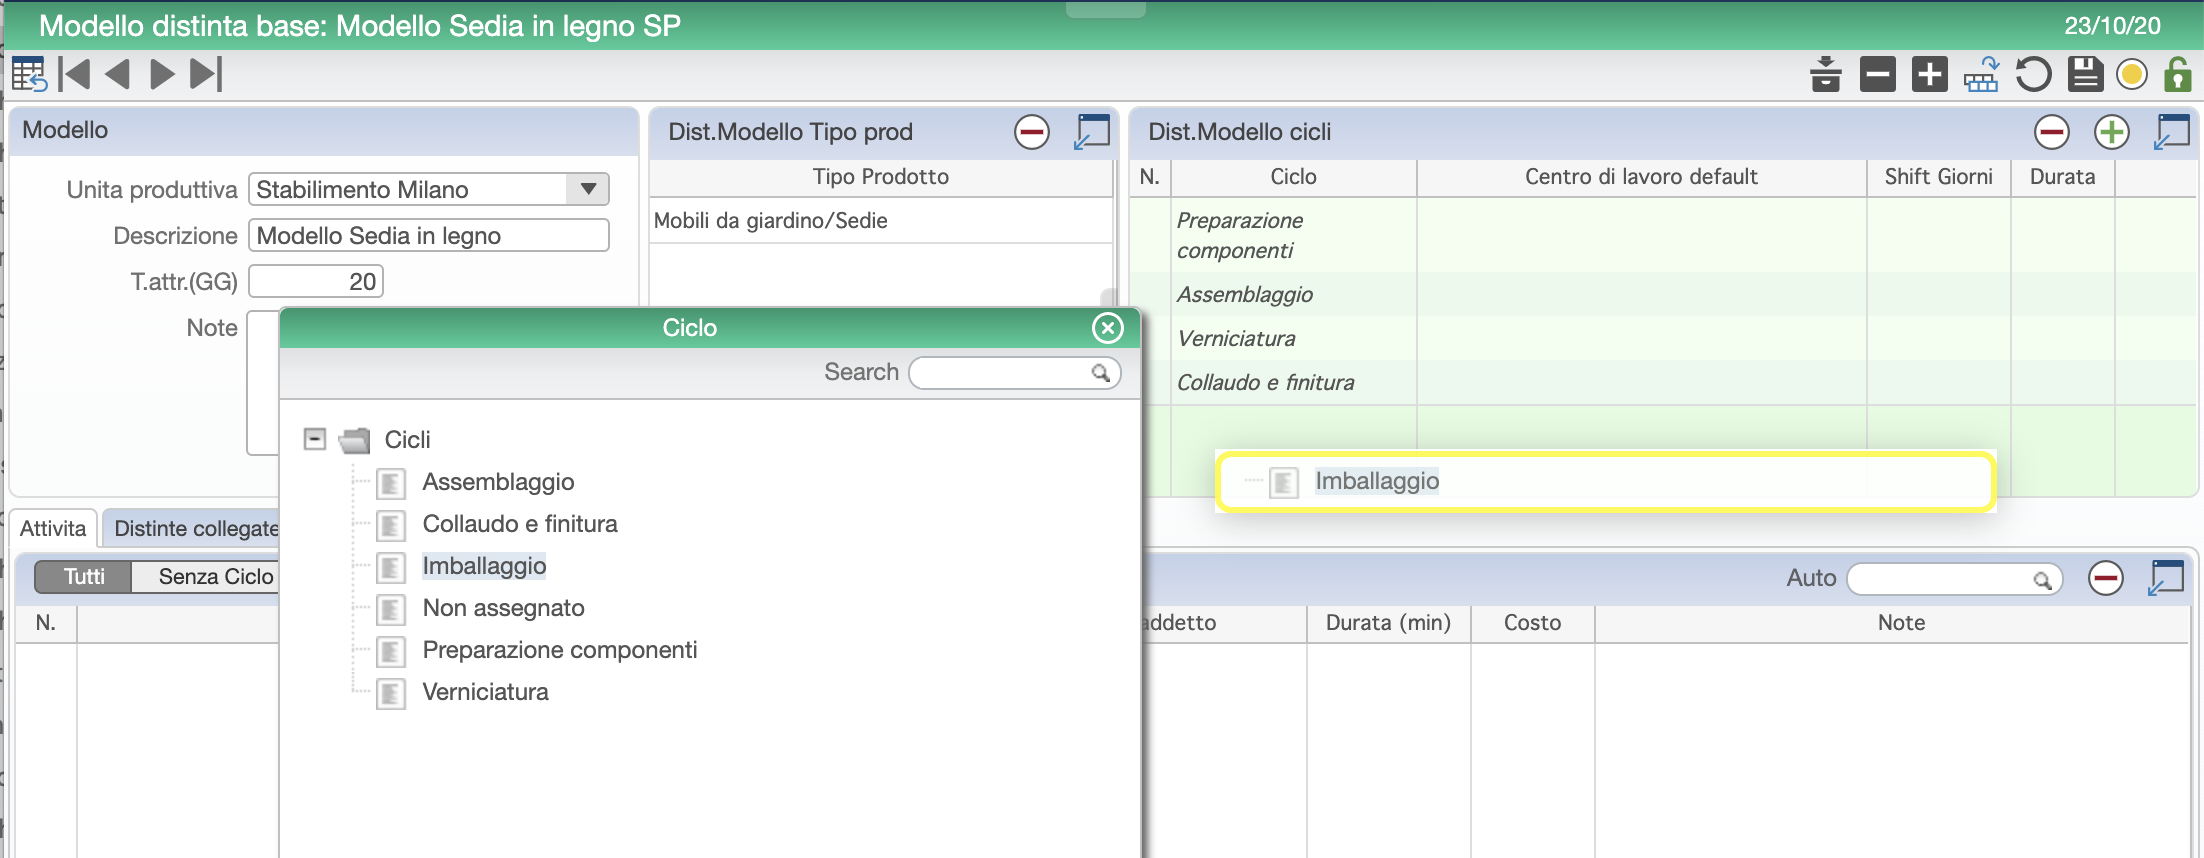2204x858 pixels.
Task: Close the Ciclo popup dialog
Action: tap(1108, 328)
